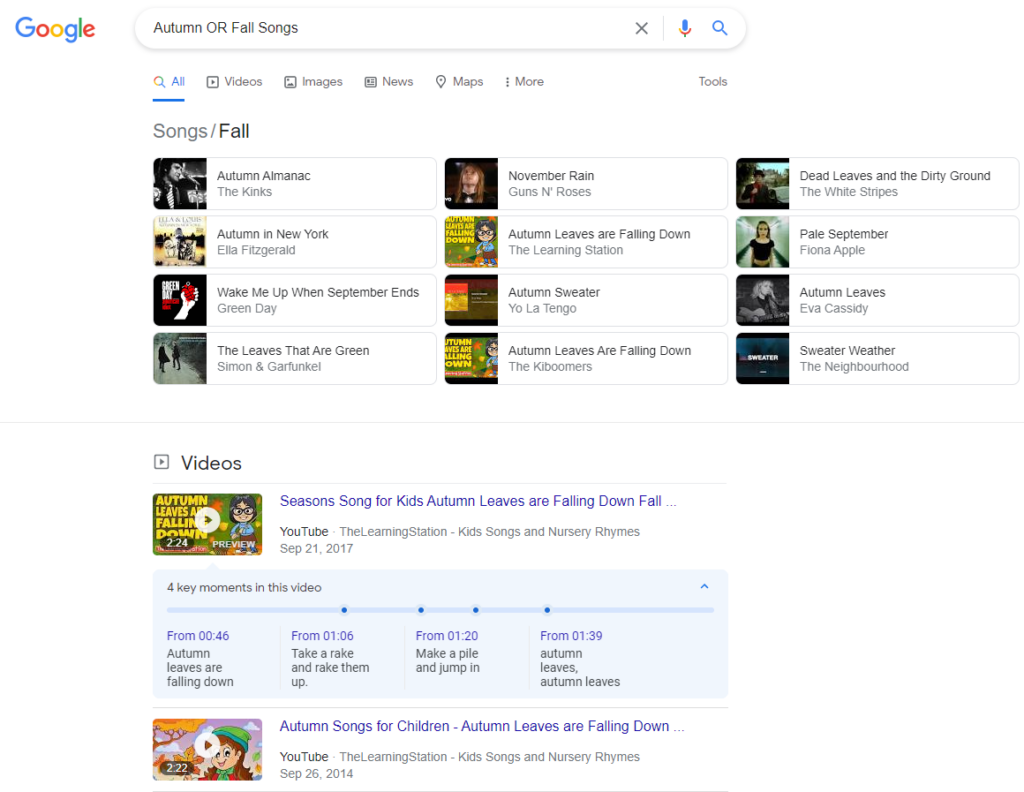Switch to the Videos tab
The height and width of the screenshot is (792, 1024).
click(234, 82)
